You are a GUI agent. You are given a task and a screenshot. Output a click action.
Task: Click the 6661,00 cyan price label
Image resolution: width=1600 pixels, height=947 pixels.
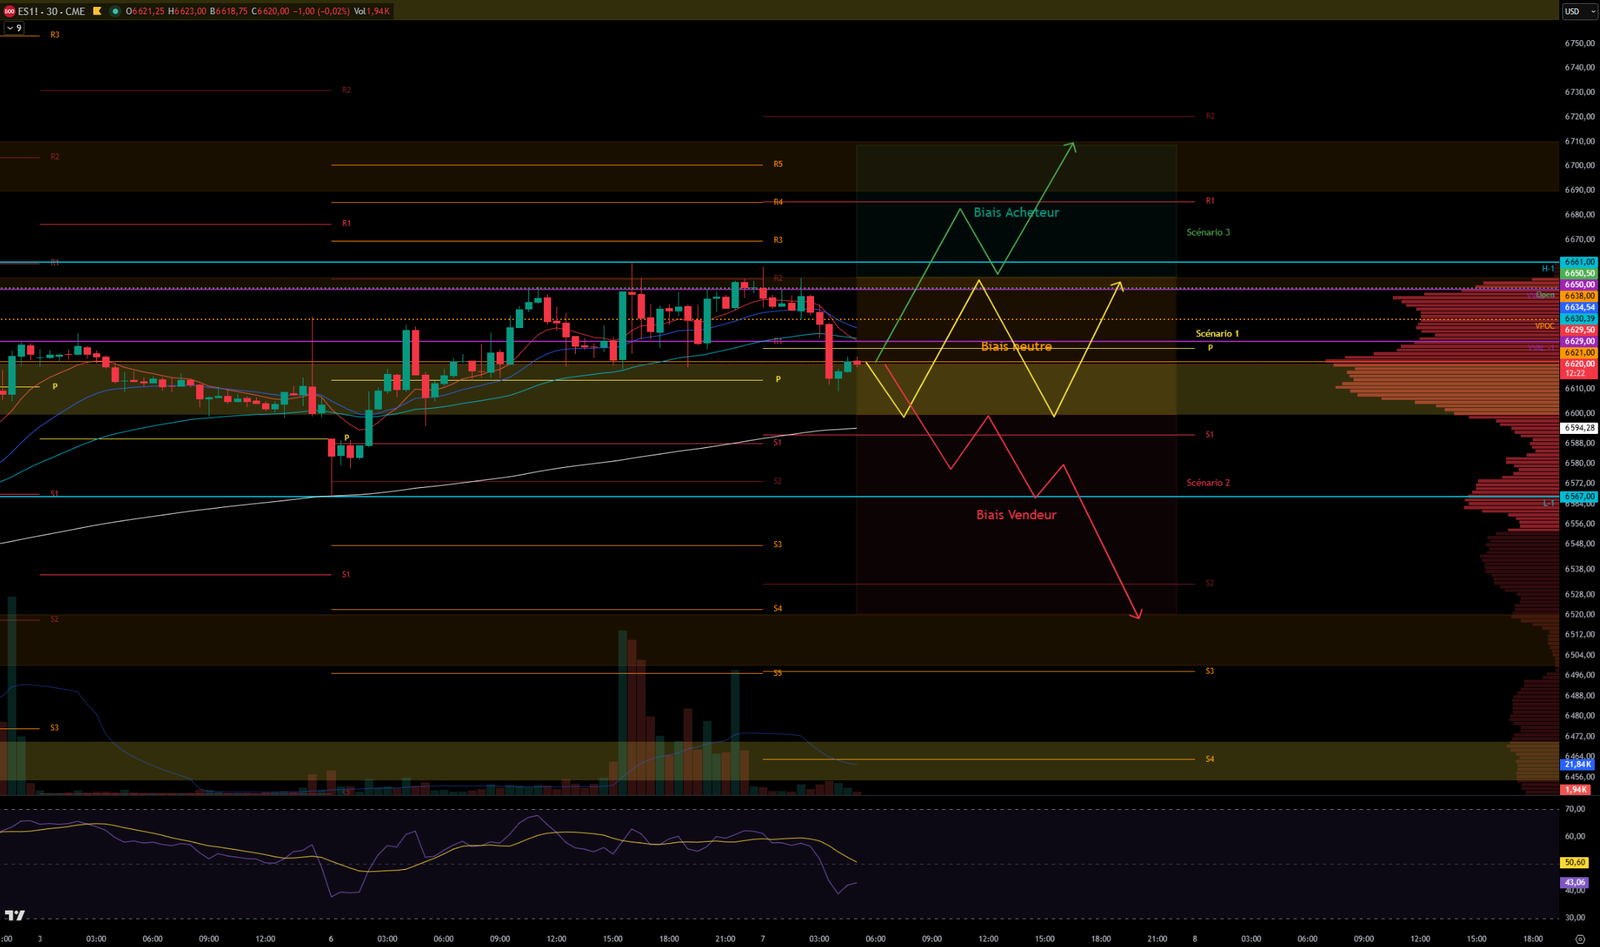click(x=1579, y=262)
